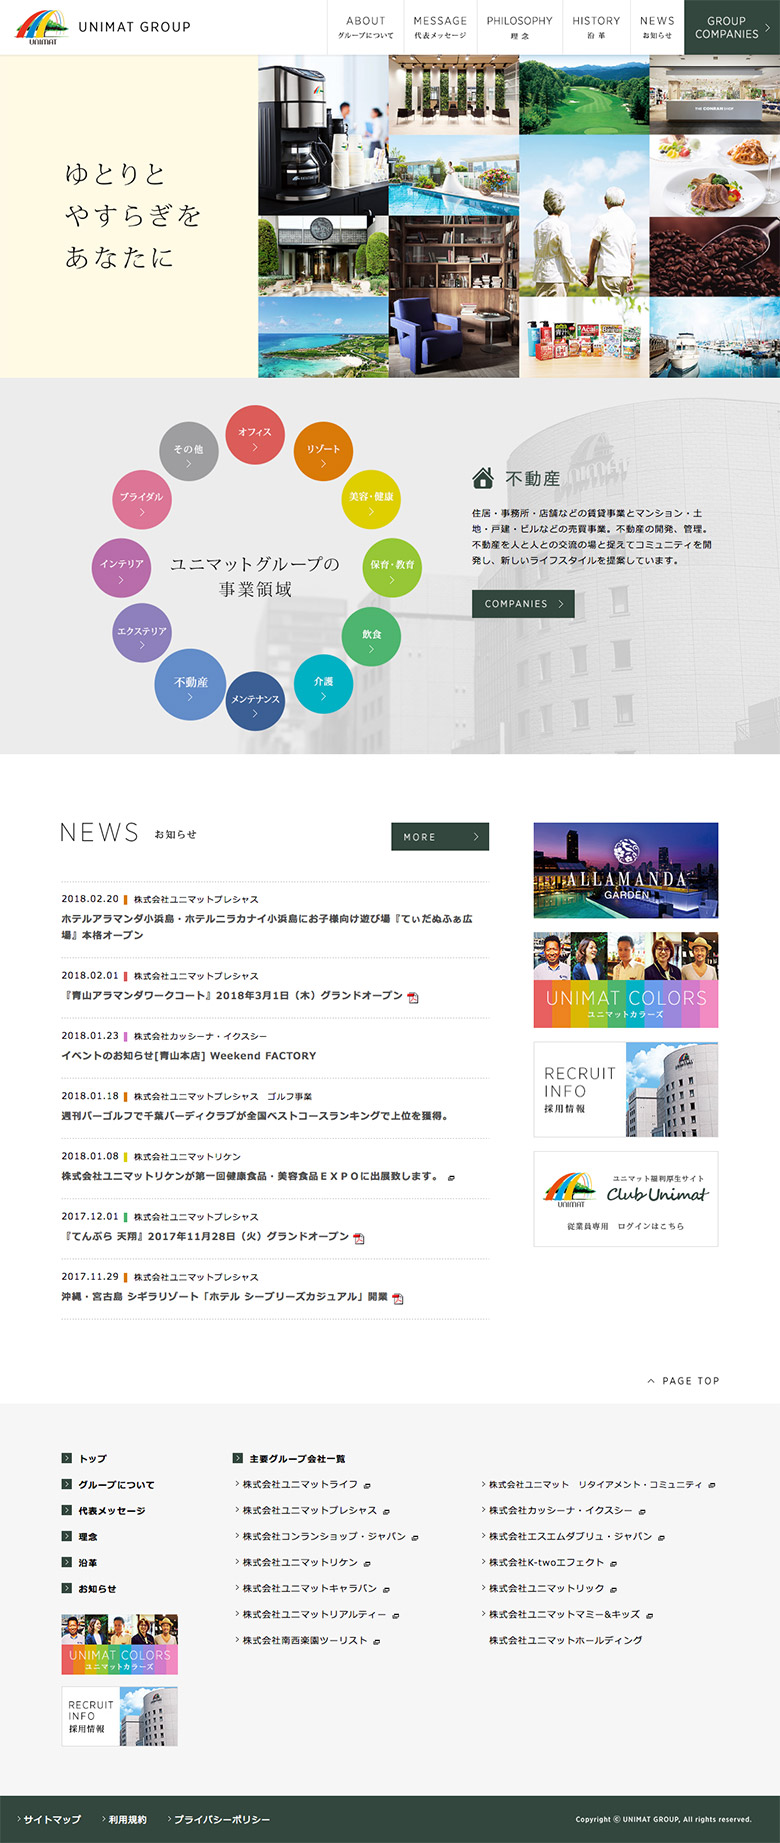Select the red オフィス circle
The width and height of the screenshot is (780, 1843).
pyautogui.click(x=255, y=436)
